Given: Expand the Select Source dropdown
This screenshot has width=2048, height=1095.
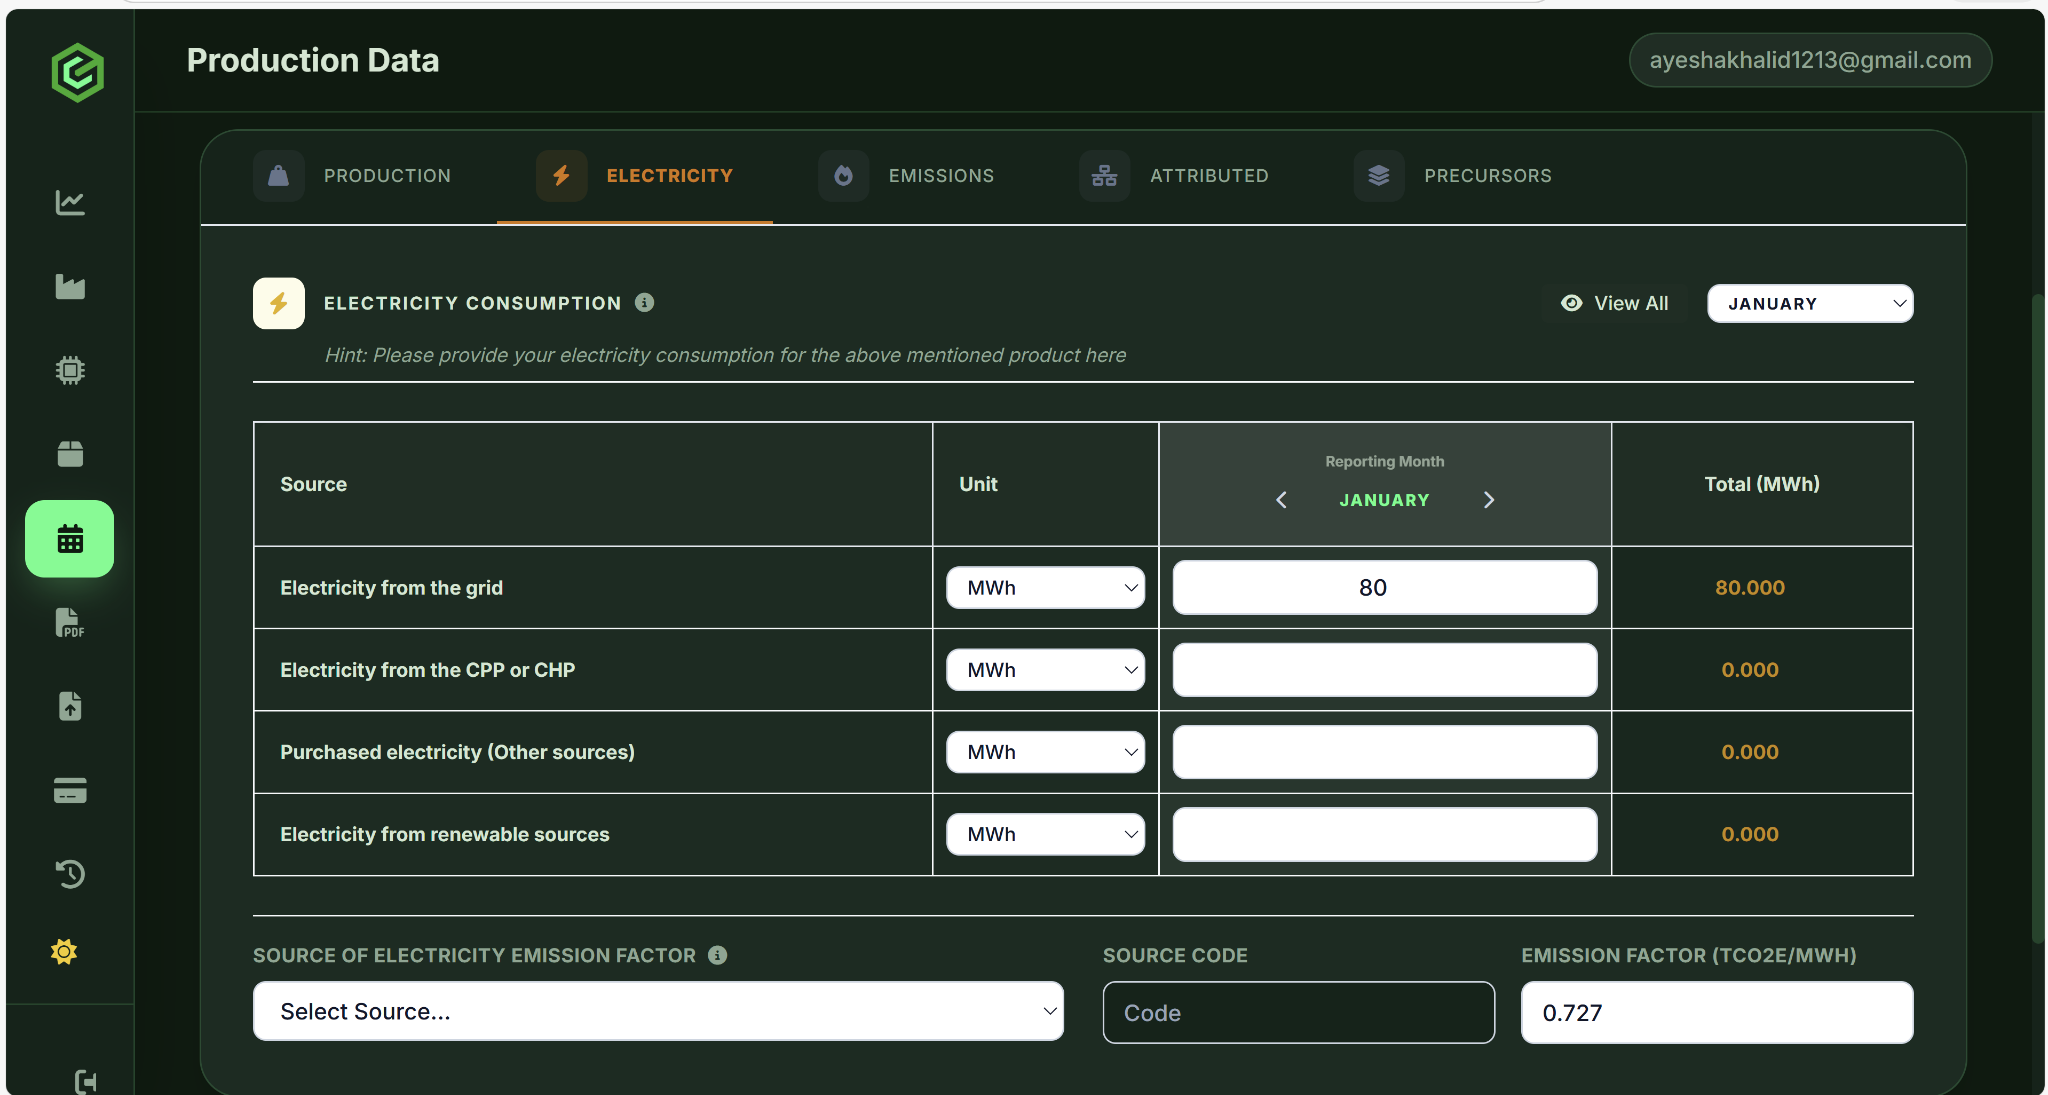Looking at the screenshot, I should [x=658, y=1011].
